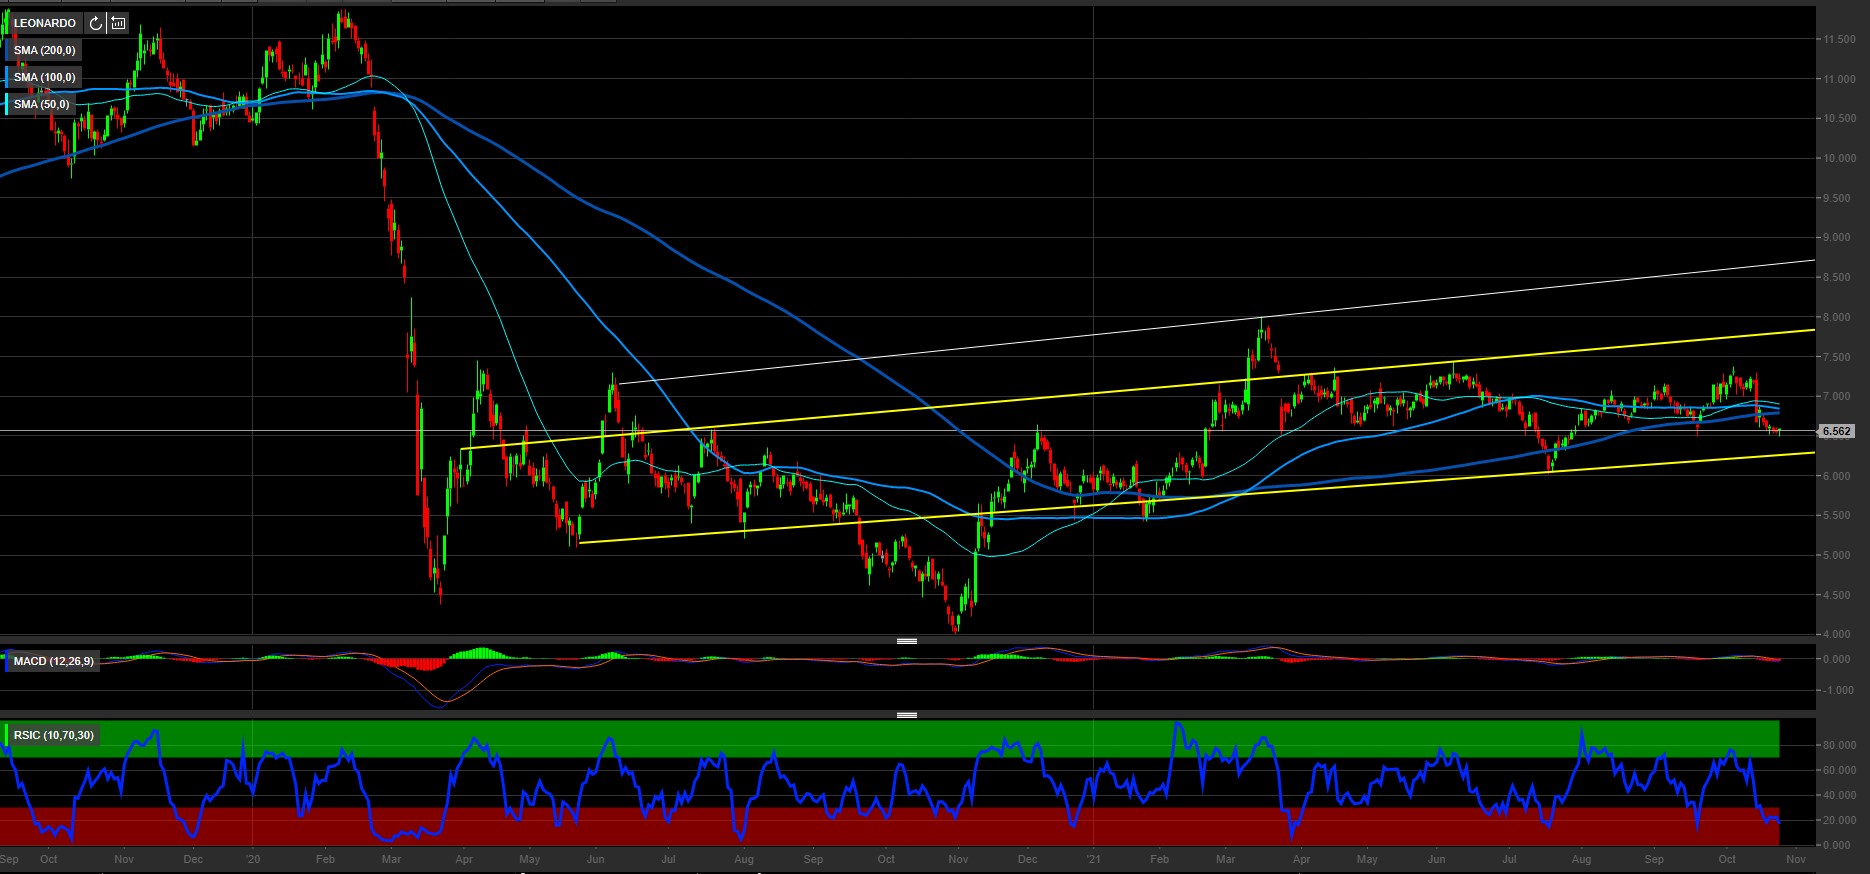Viewport: 1870px width, 874px height.
Task: Click the chart settings icon beside refresh
Action: coord(118,23)
